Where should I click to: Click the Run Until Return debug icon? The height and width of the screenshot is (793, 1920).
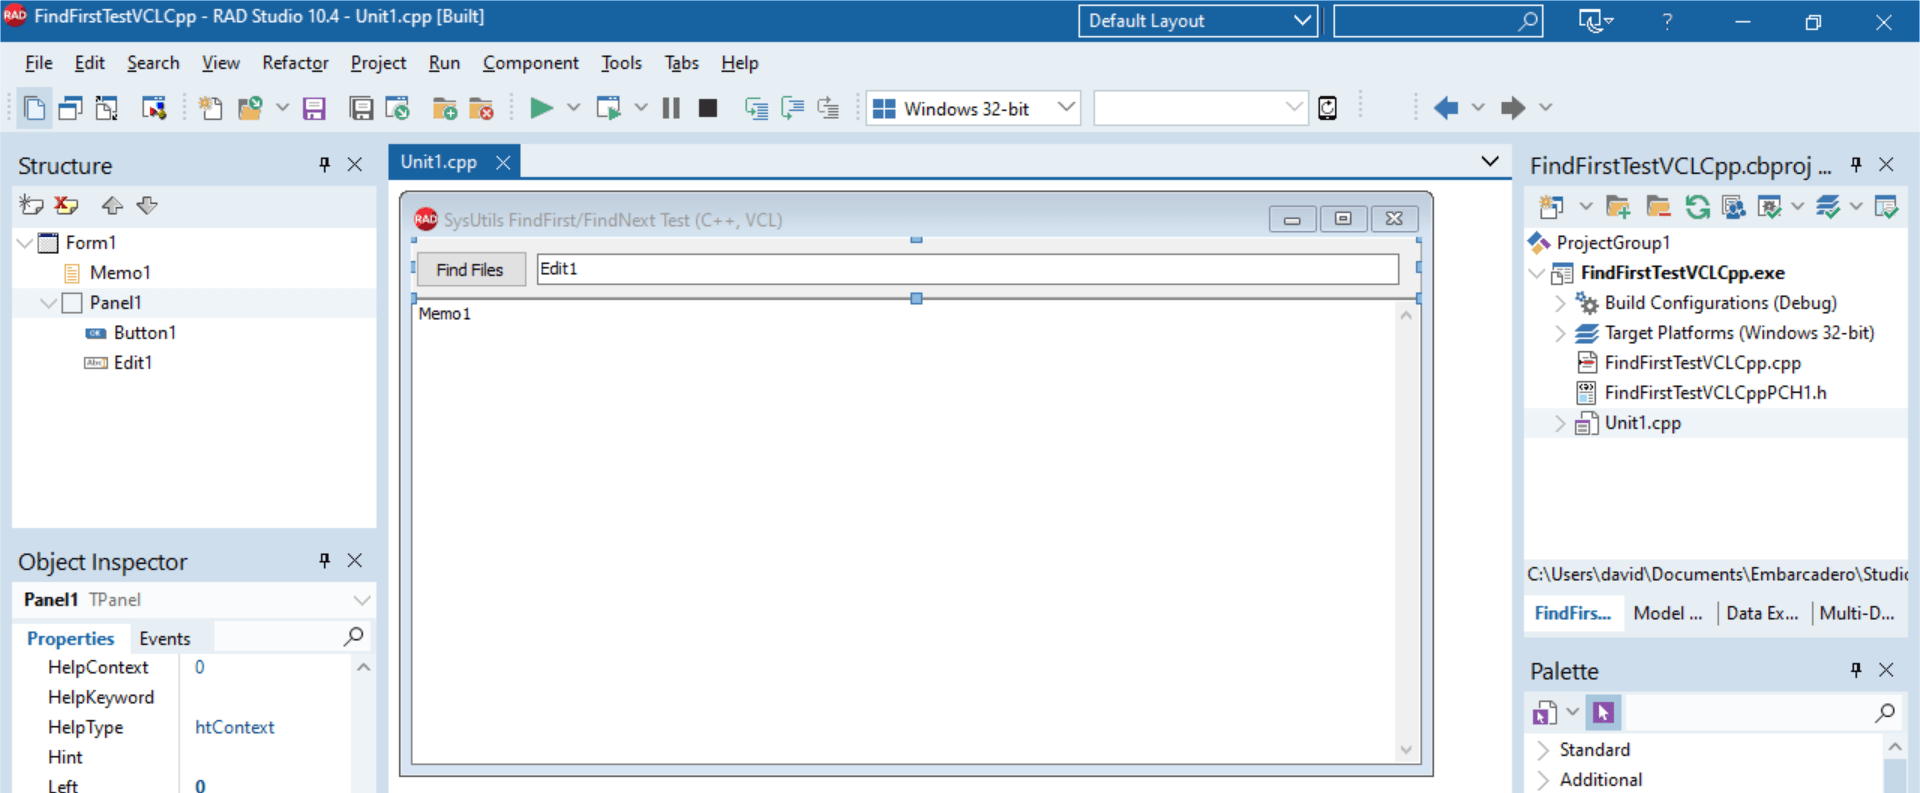click(828, 108)
